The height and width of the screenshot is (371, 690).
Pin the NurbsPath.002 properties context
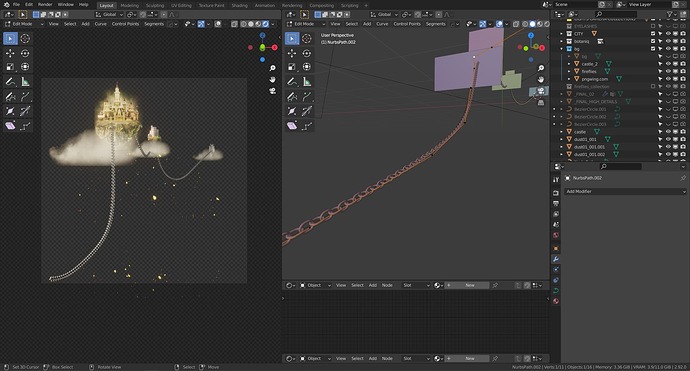pyautogui.click(x=683, y=178)
